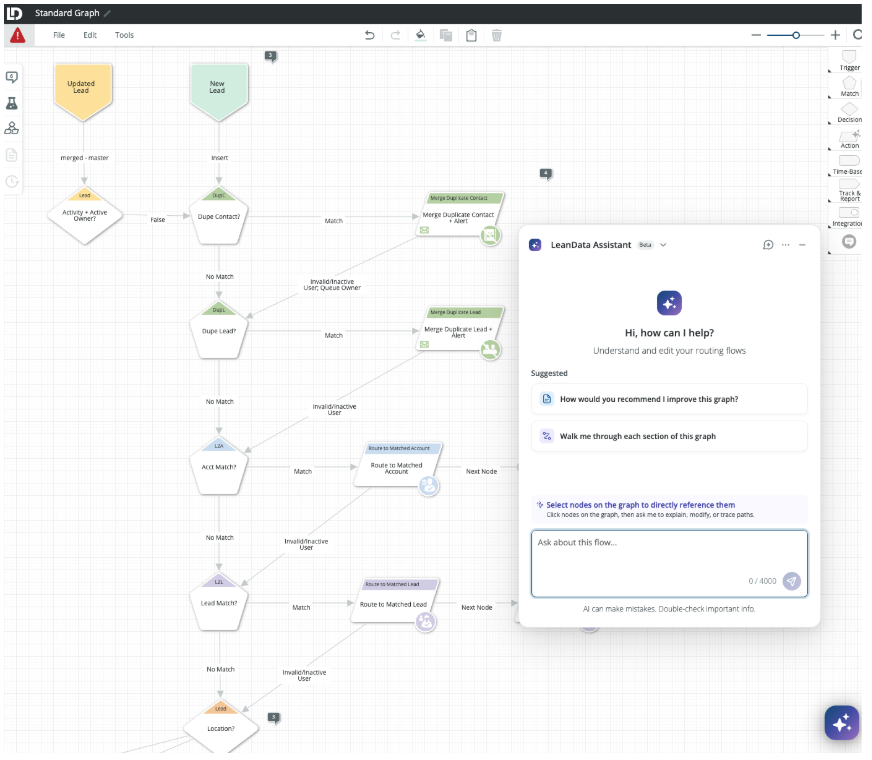Minimize the LeanData Assistant panel

tap(802, 245)
